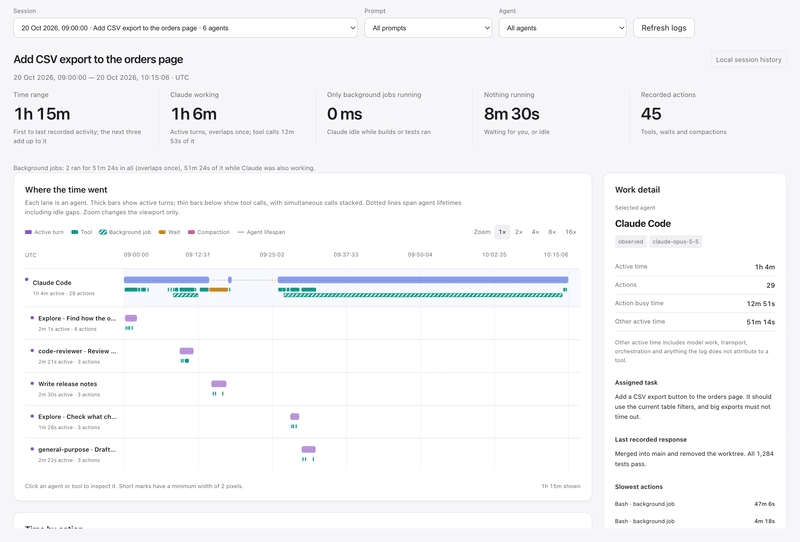Screen dimensions: 800x542
Task: Click the slowest action taking 47m 6s
Action: tap(694, 504)
